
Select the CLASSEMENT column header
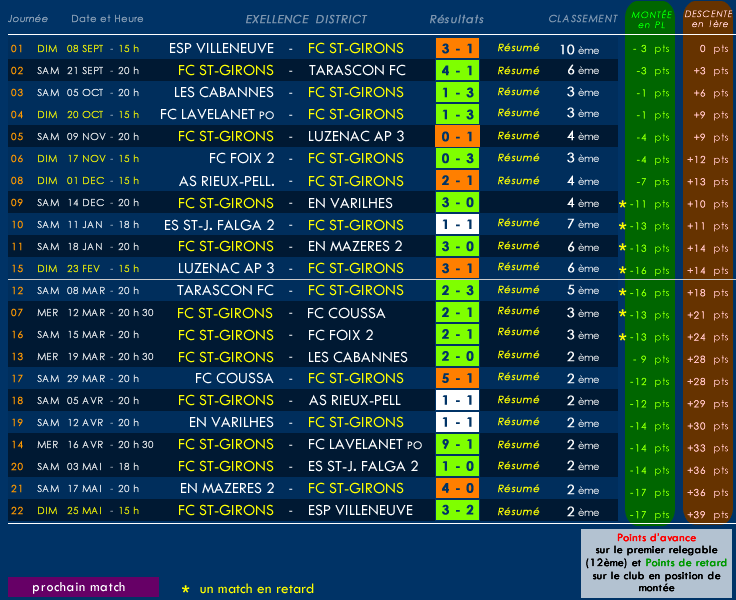click(x=583, y=19)
